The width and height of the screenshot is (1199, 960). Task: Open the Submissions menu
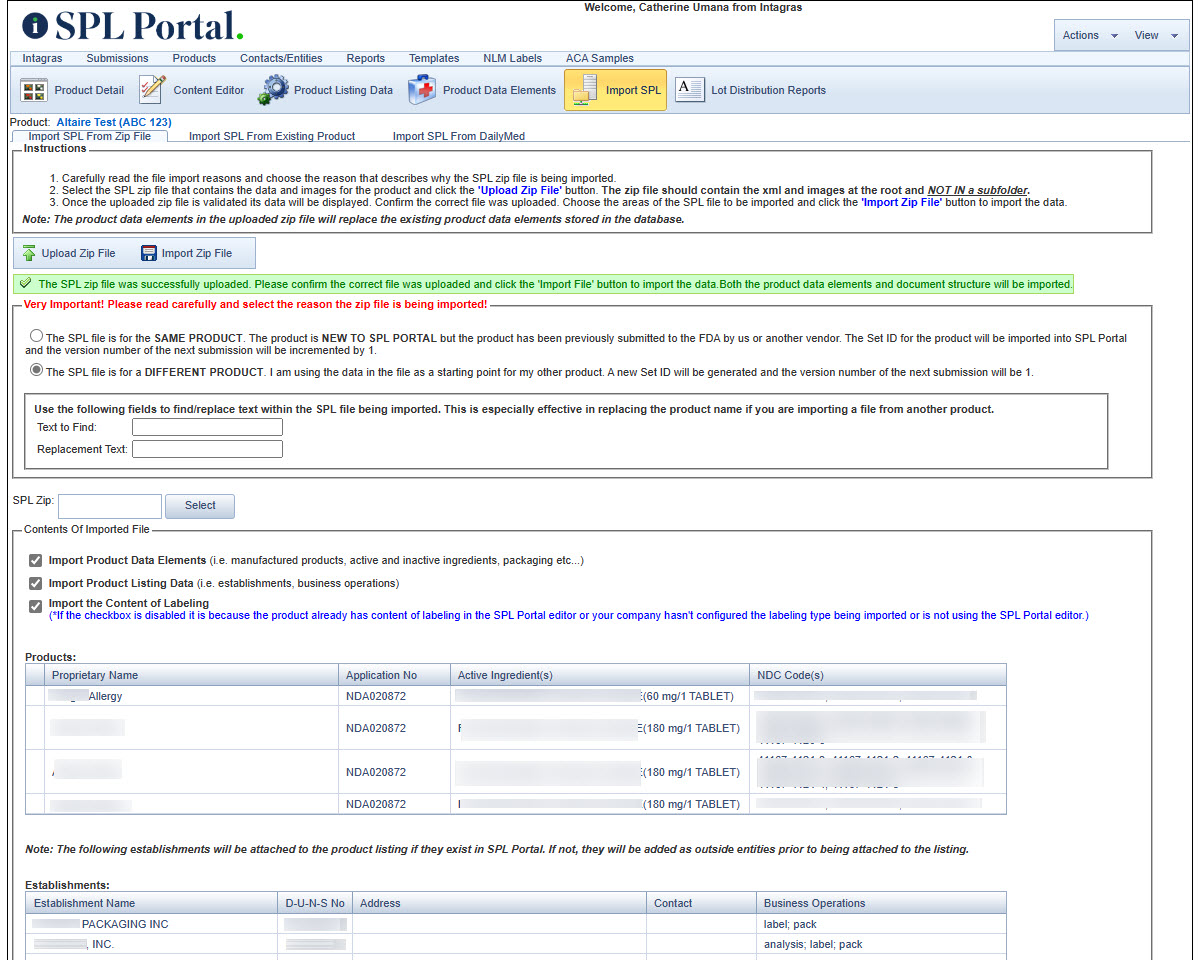117,58
